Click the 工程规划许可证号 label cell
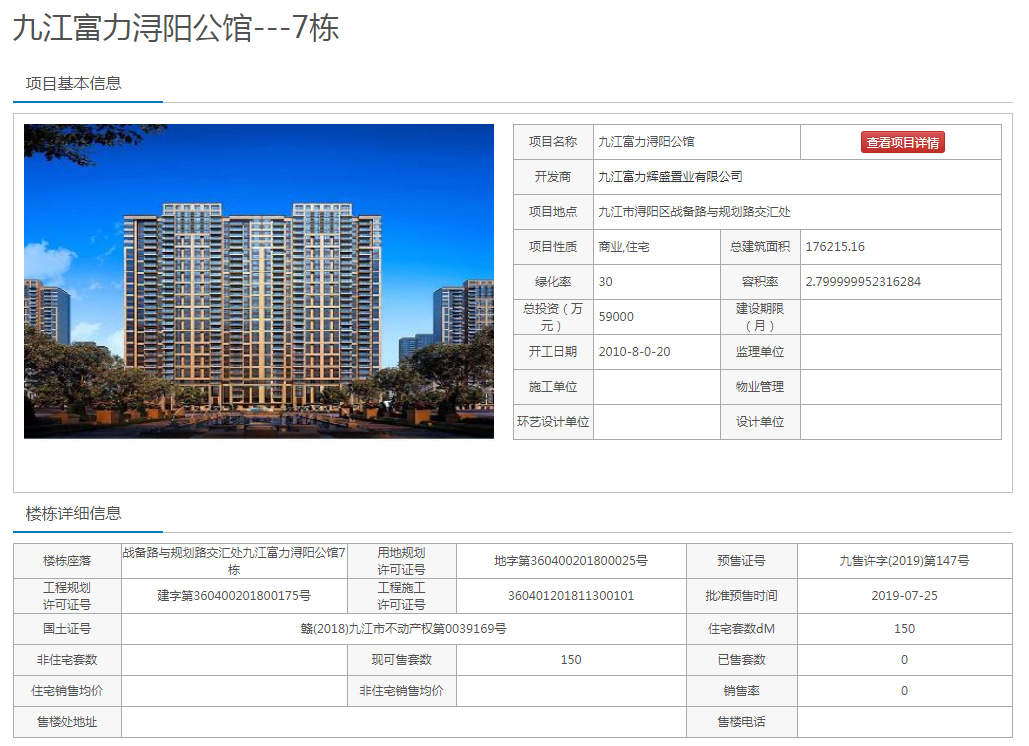This screenshot has width=1029, height=746. click(x=67, y=596)
